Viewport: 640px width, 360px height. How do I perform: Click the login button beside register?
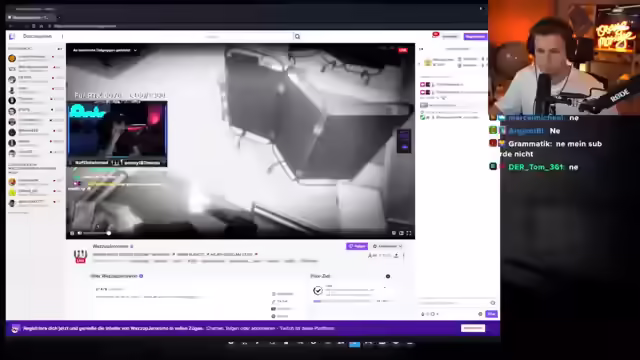[450, 36]
